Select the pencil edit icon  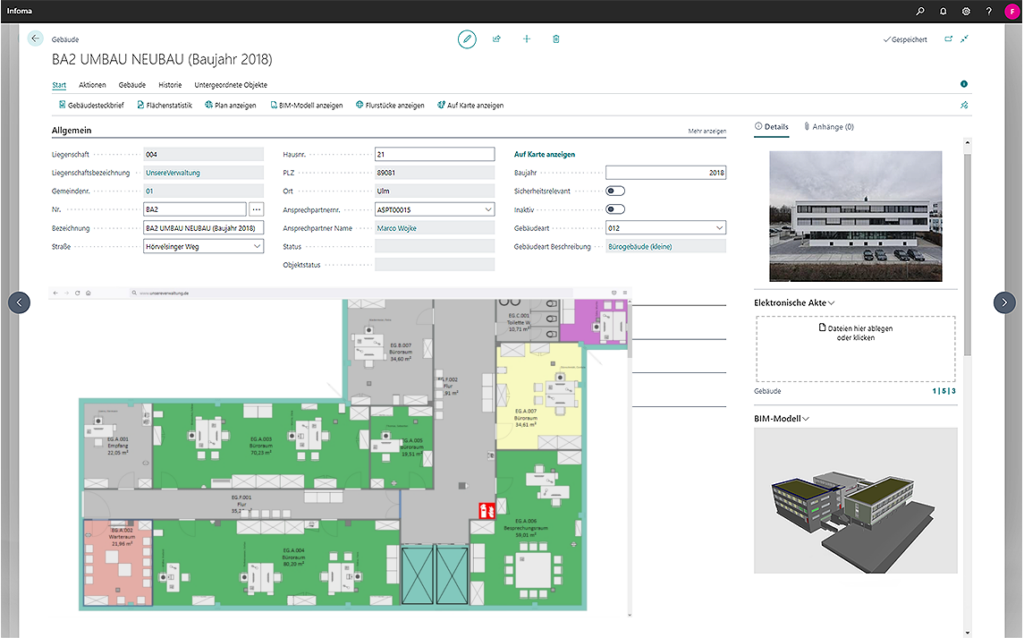467,39
